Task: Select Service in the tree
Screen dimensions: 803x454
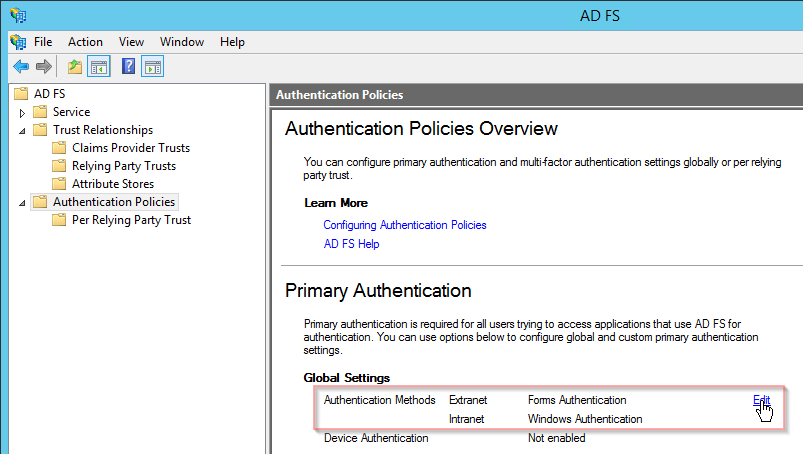Action: [71, 112]
